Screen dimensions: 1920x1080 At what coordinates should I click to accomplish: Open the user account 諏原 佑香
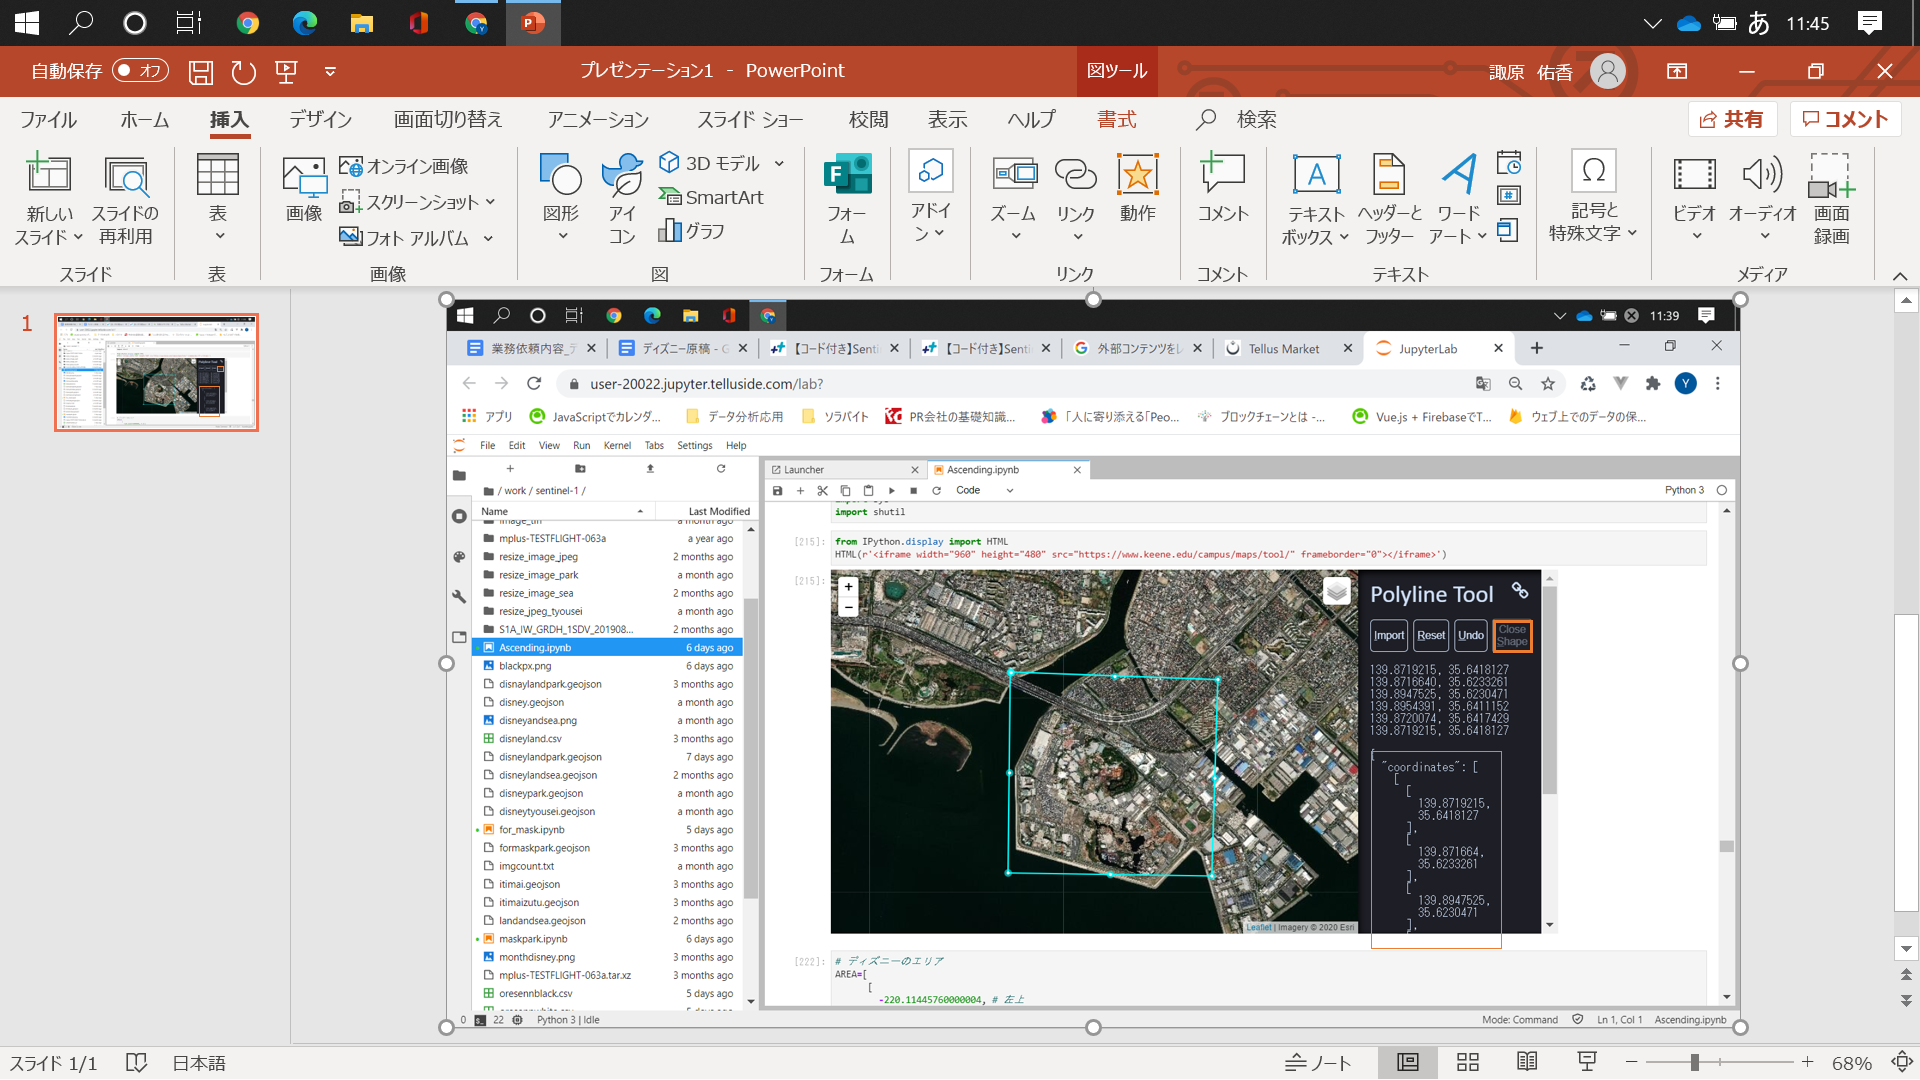point(1557,71)
